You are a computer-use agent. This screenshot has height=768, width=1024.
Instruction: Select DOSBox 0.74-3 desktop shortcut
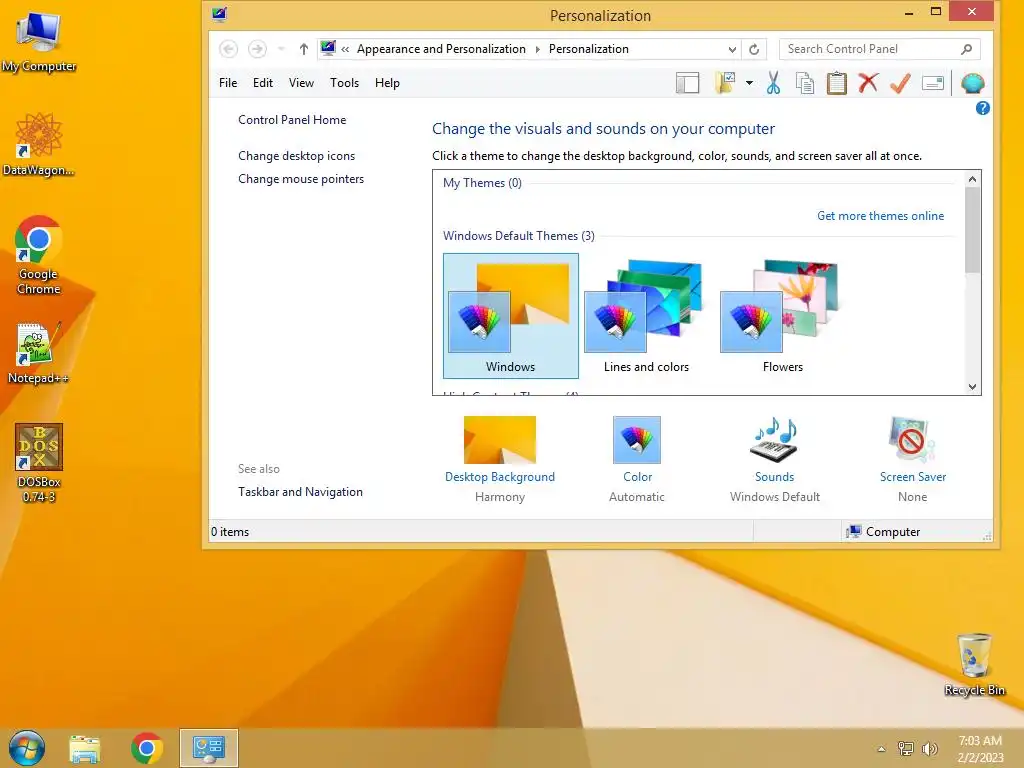39,463
